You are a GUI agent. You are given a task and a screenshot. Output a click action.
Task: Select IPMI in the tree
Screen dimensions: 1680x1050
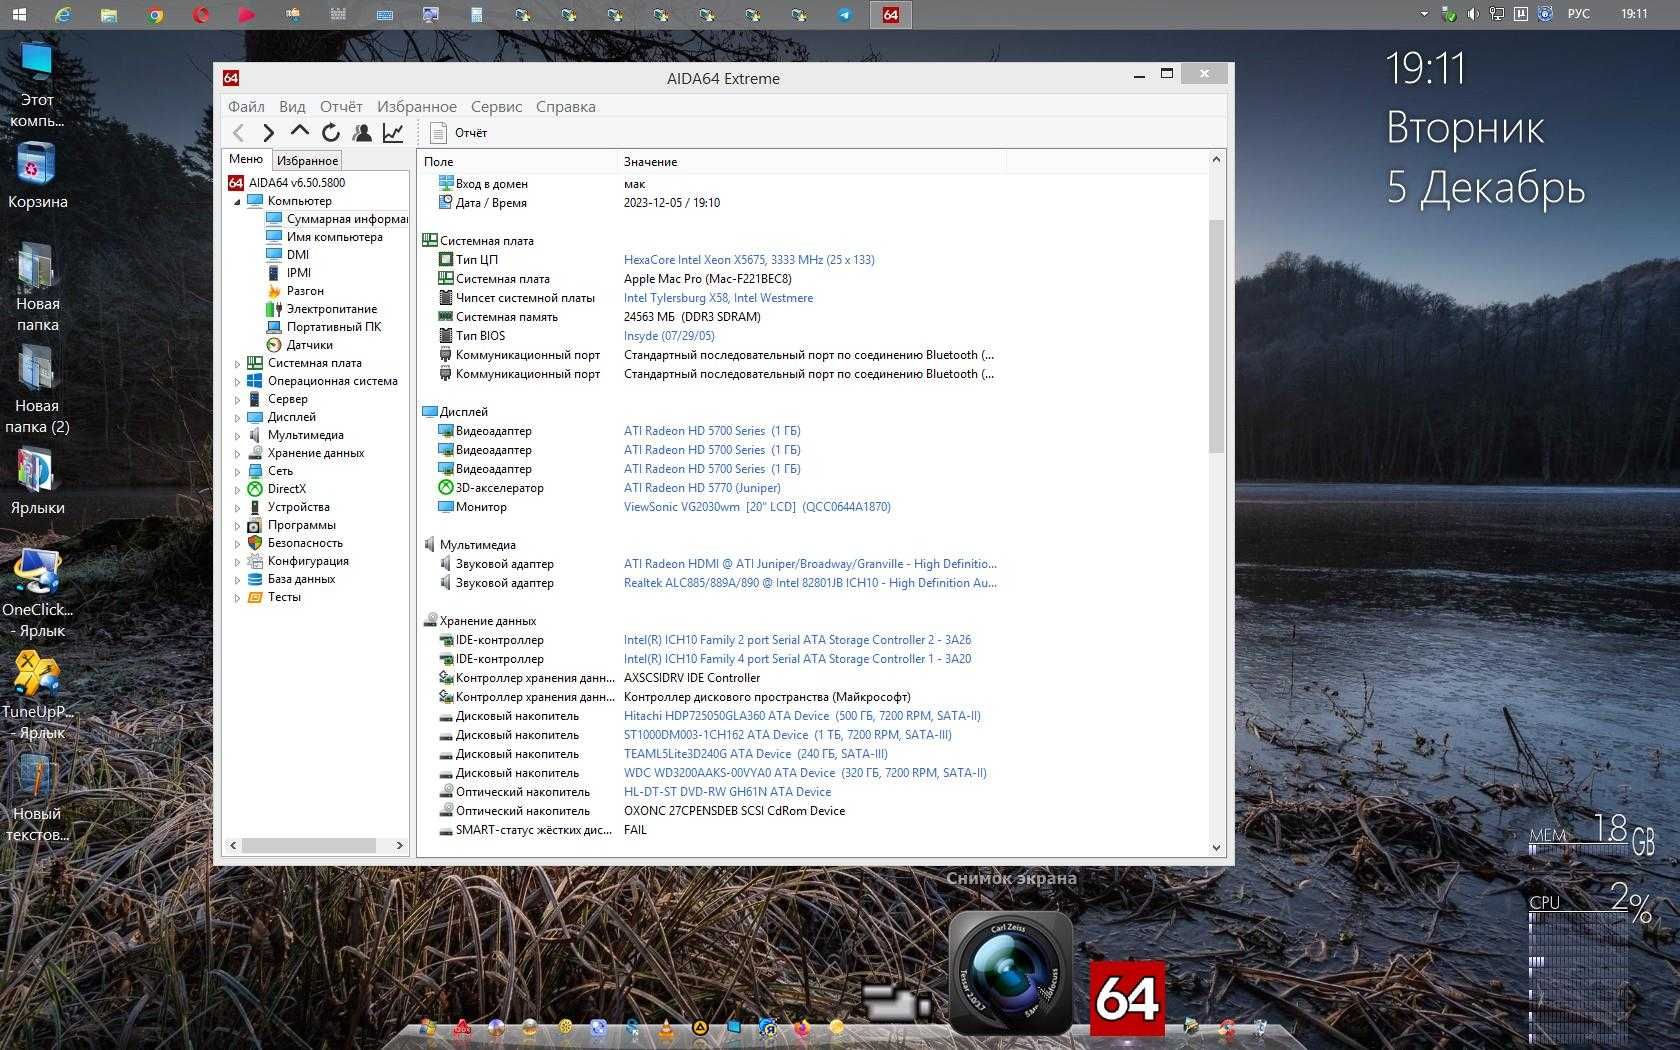pos(299,273)
